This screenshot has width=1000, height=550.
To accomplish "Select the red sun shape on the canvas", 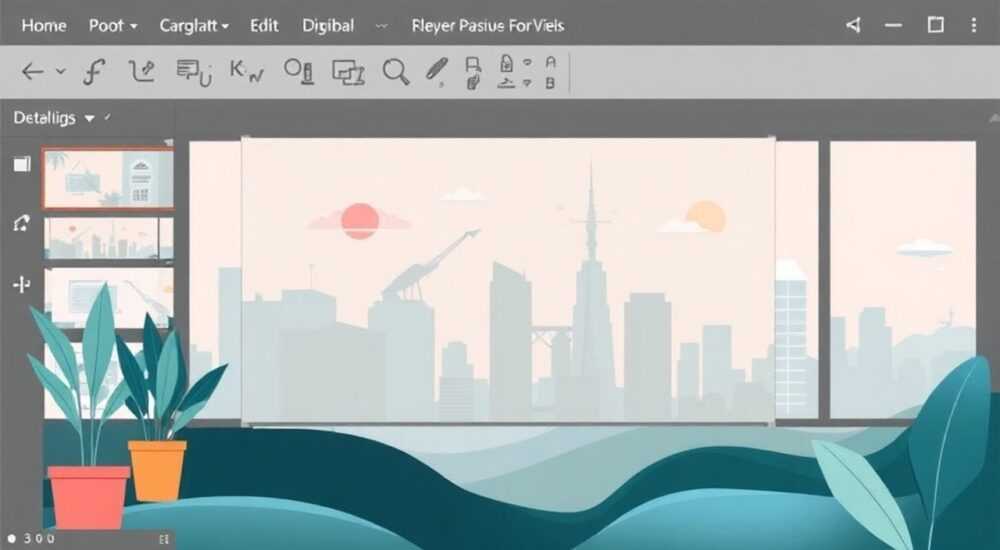I will pos(360,221).
